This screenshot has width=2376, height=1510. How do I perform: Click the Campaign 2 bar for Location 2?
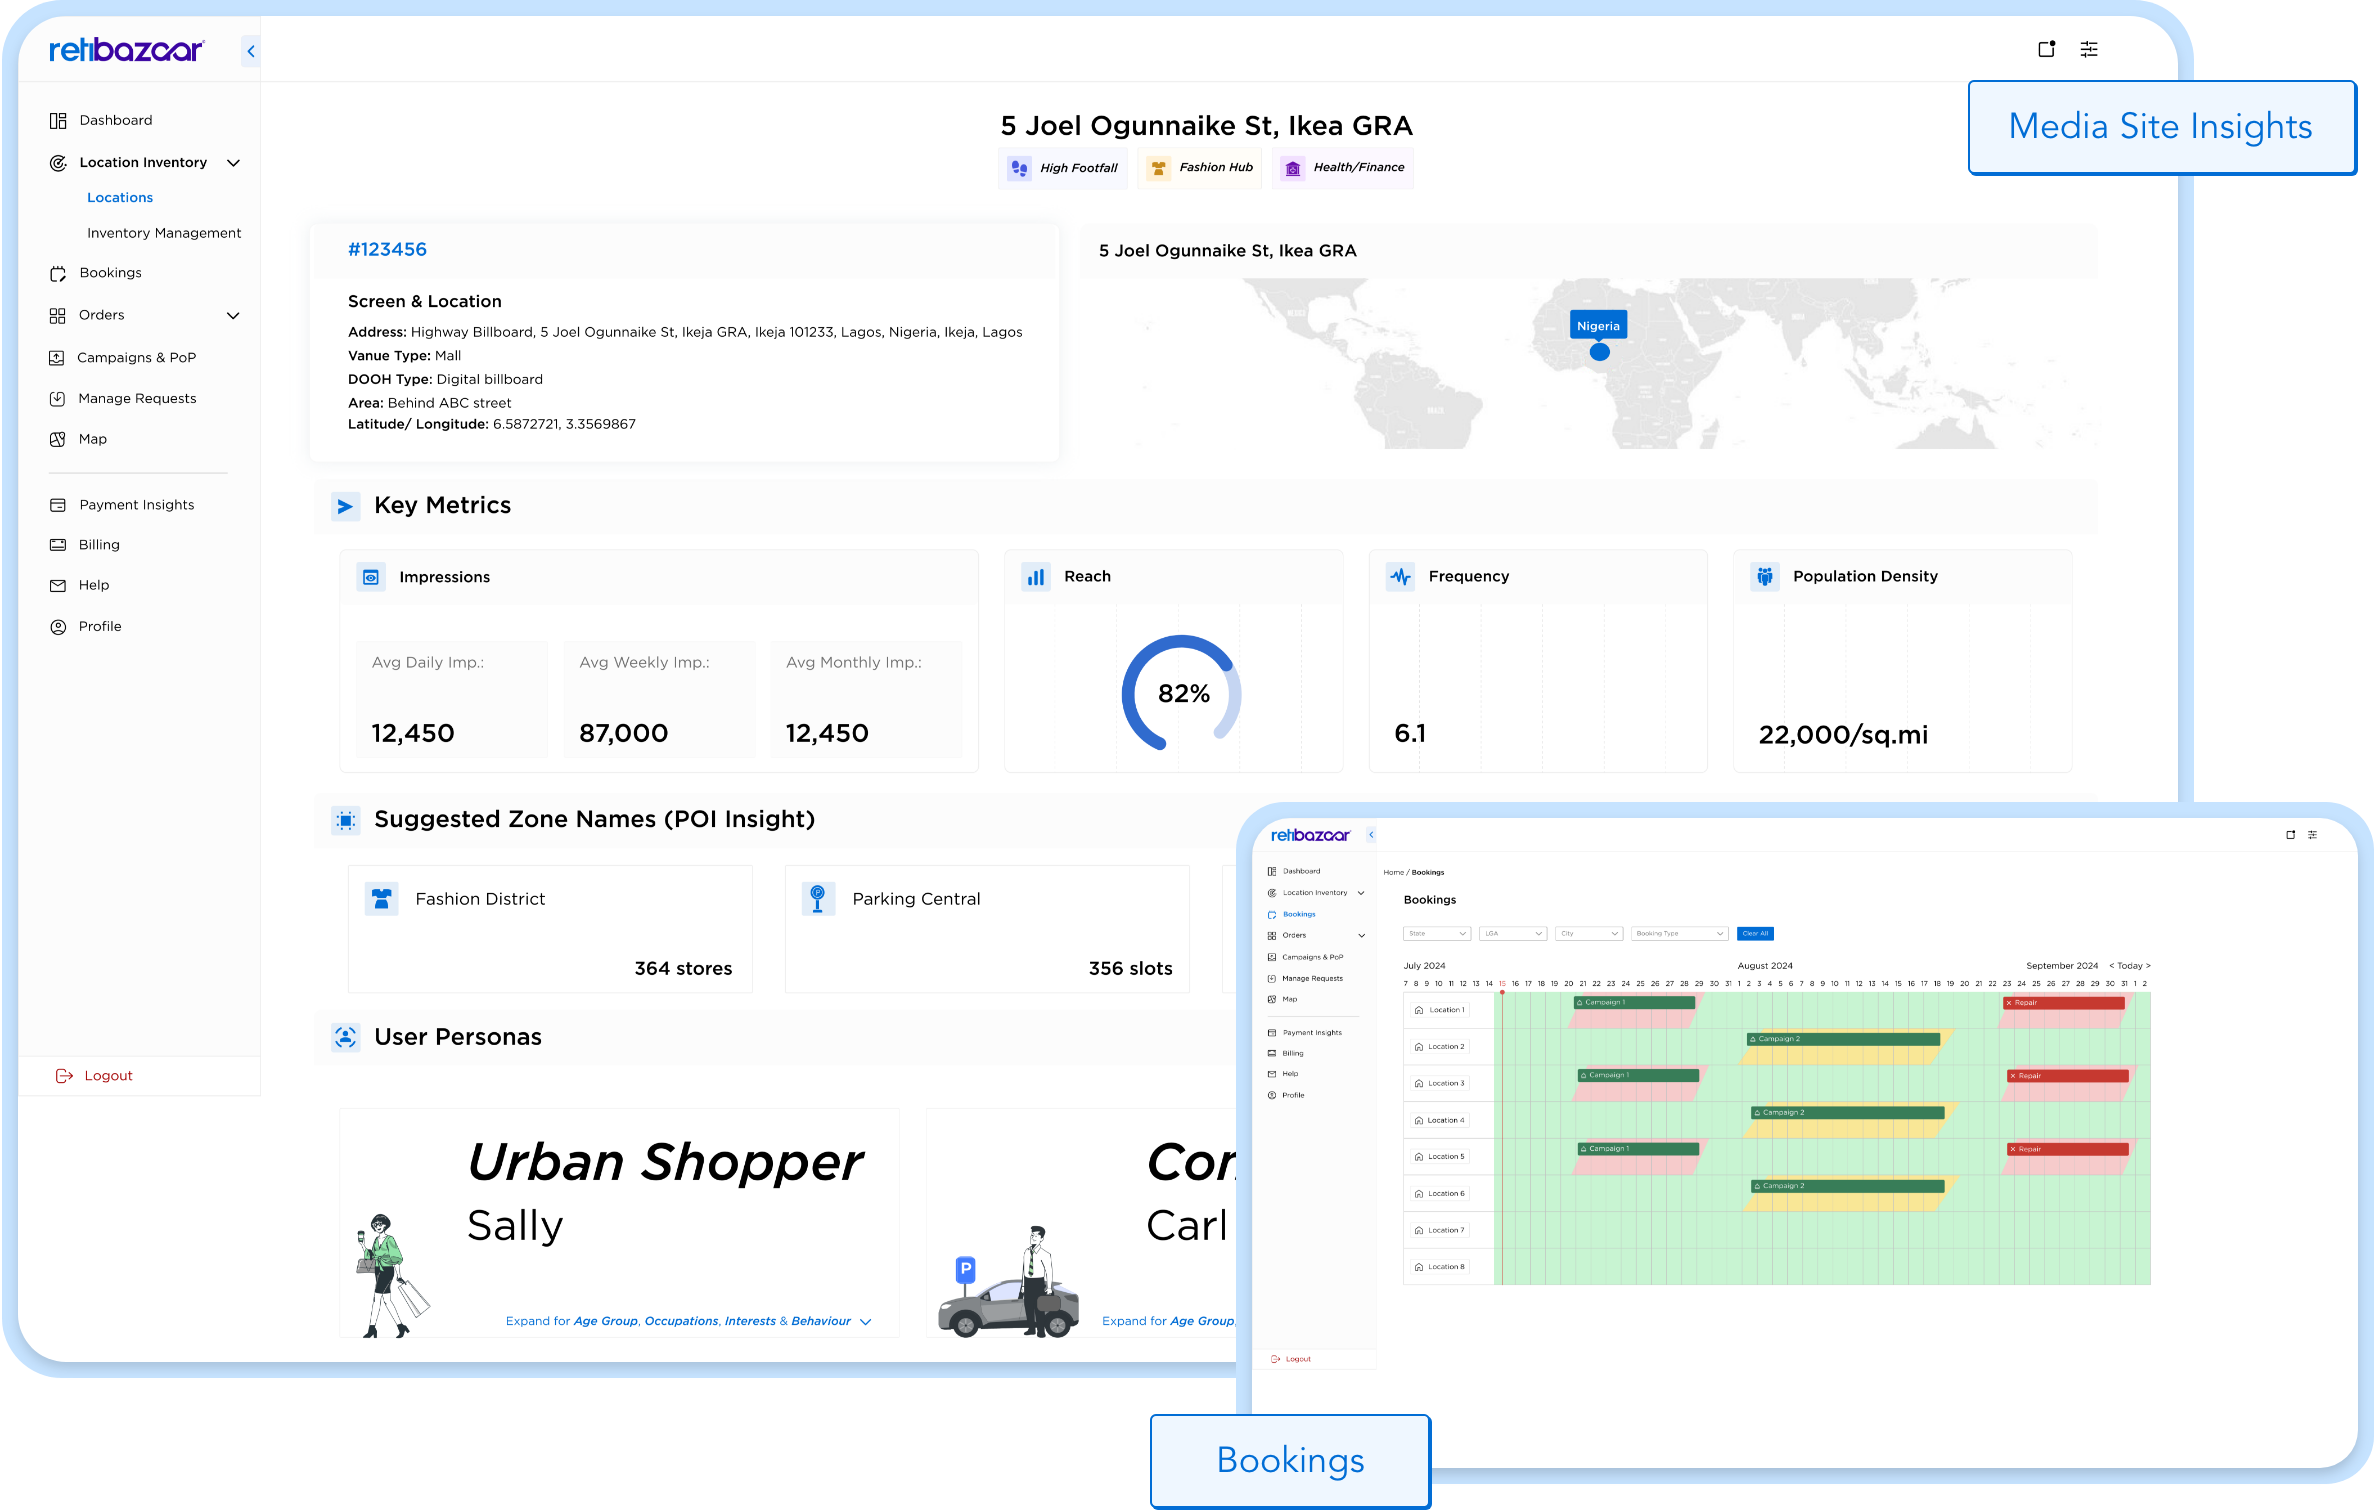(x=1844, y=1040)
